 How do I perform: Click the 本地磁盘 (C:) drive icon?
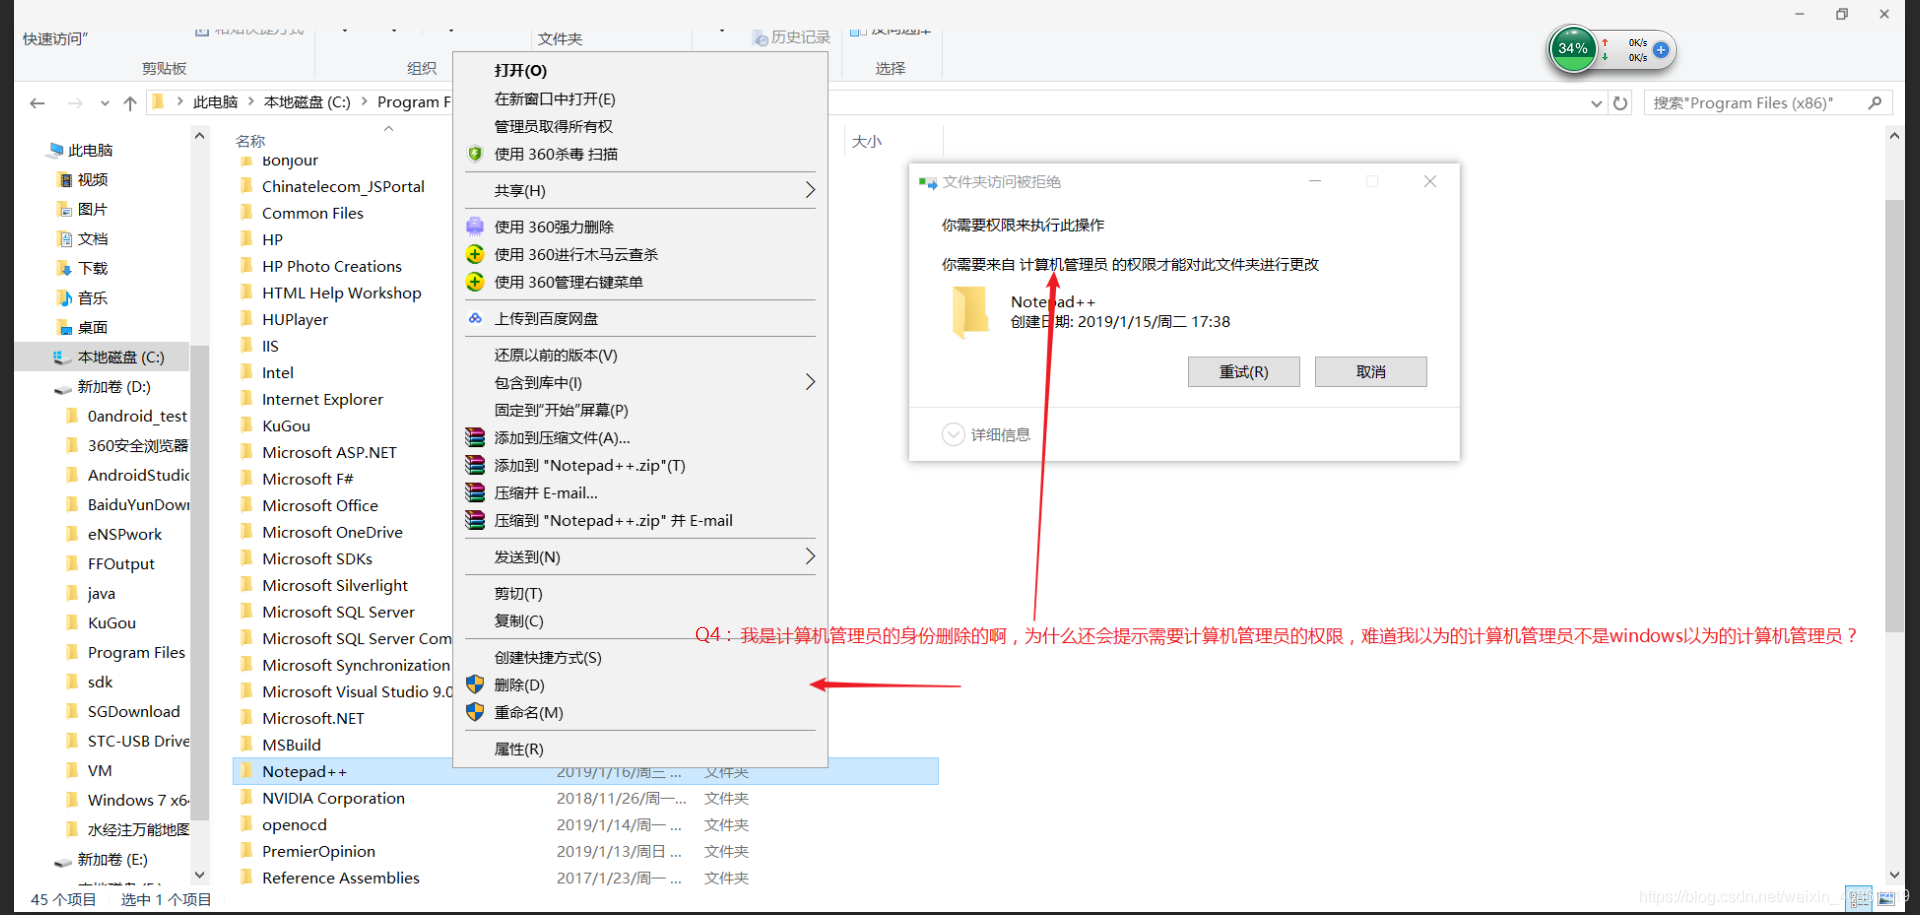point(62,357)
